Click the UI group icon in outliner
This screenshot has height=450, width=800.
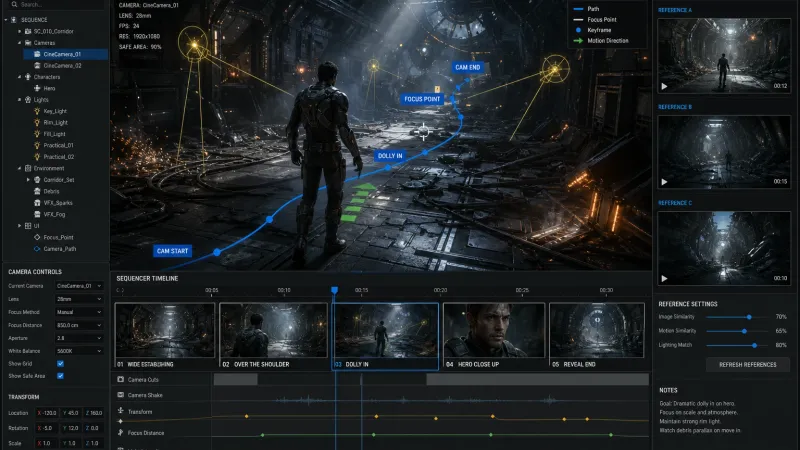(28, 226)
